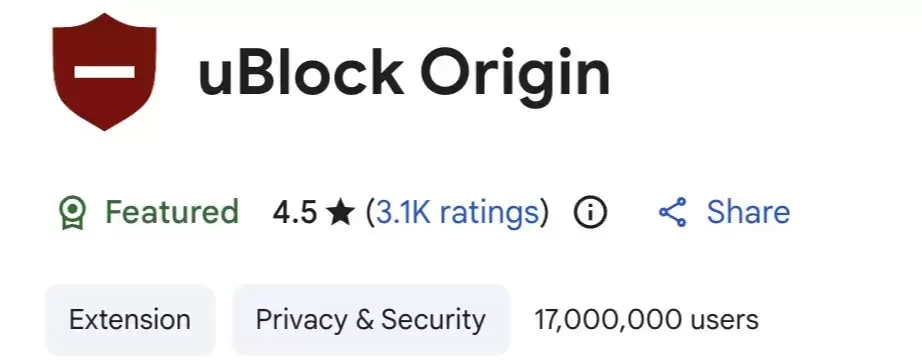The height and width of the screenshot is (360, 922).
Task: Click the word uBlock in the title
Action: (301, 73)
